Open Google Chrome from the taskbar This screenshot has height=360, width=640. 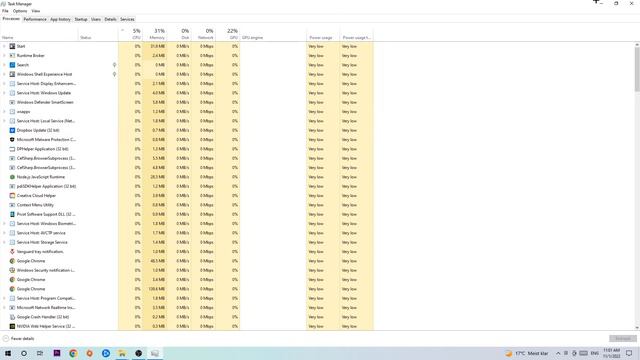point(73,353)
